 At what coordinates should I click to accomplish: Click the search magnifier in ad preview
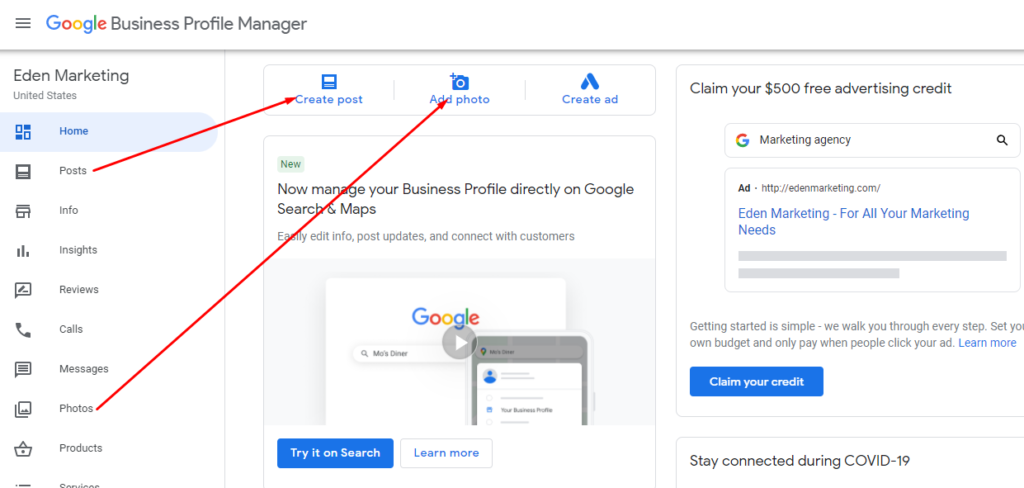[x=1002, y=141]
